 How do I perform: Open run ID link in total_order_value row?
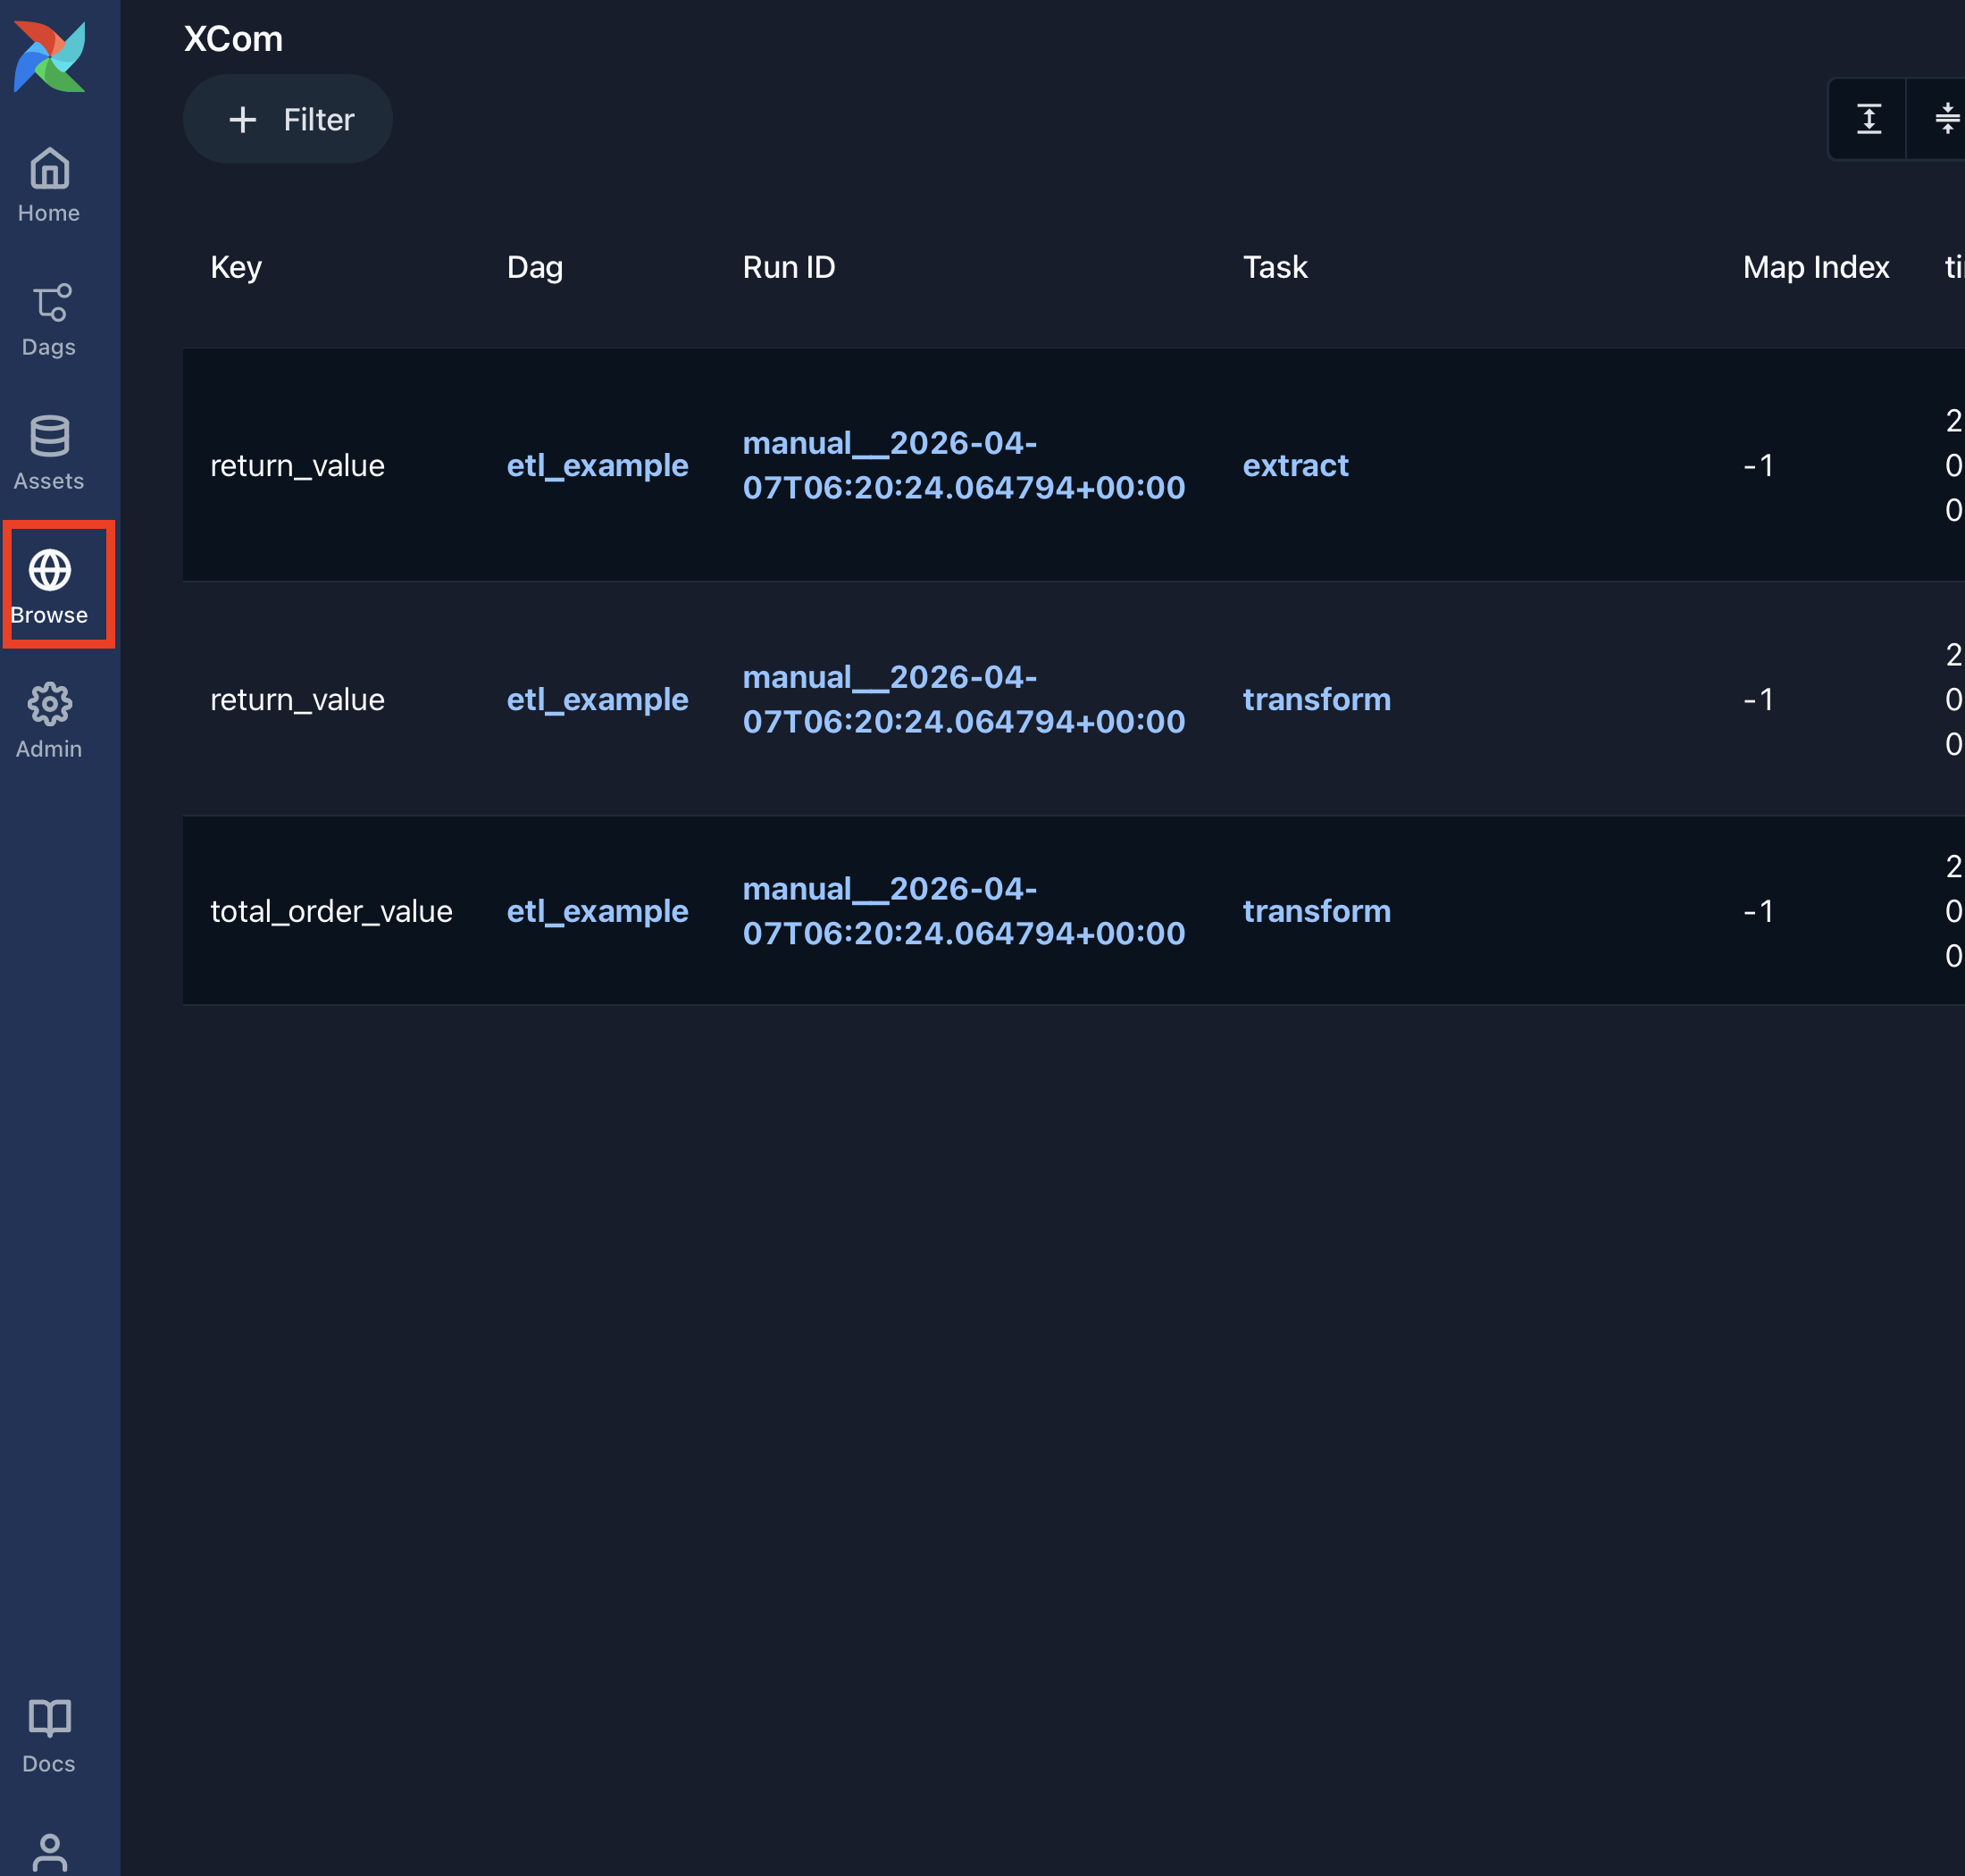[964, 911]
